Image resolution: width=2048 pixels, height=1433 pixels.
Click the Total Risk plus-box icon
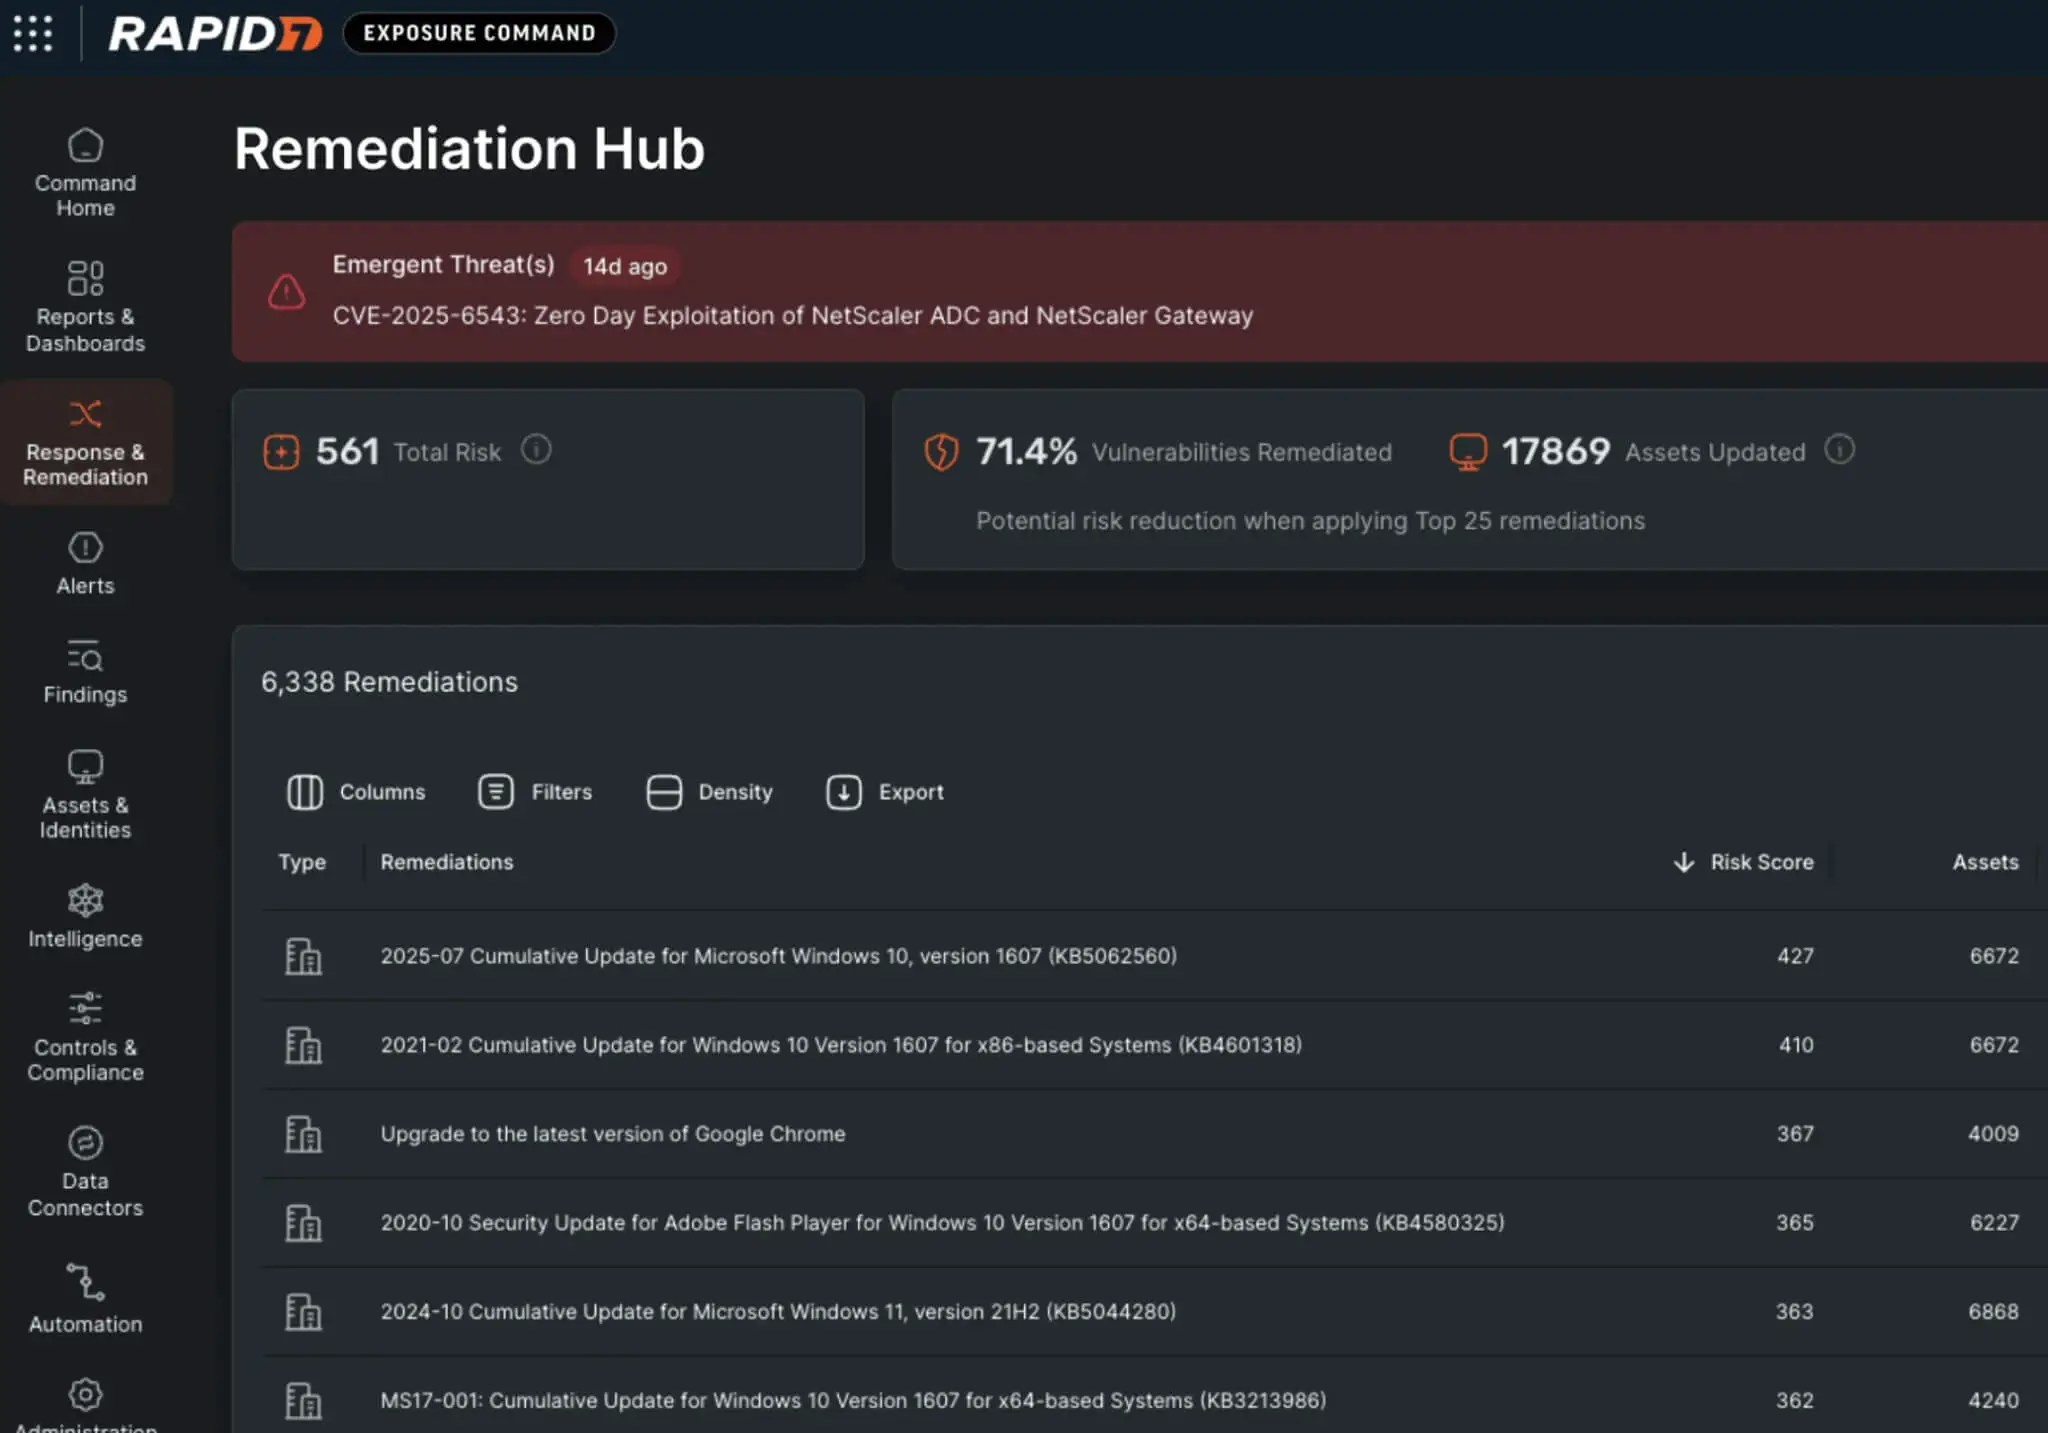[x=281, y=452]
